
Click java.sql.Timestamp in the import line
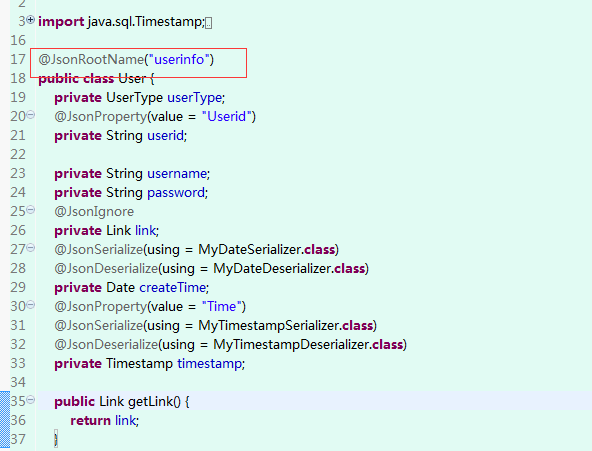click(145, 22)
